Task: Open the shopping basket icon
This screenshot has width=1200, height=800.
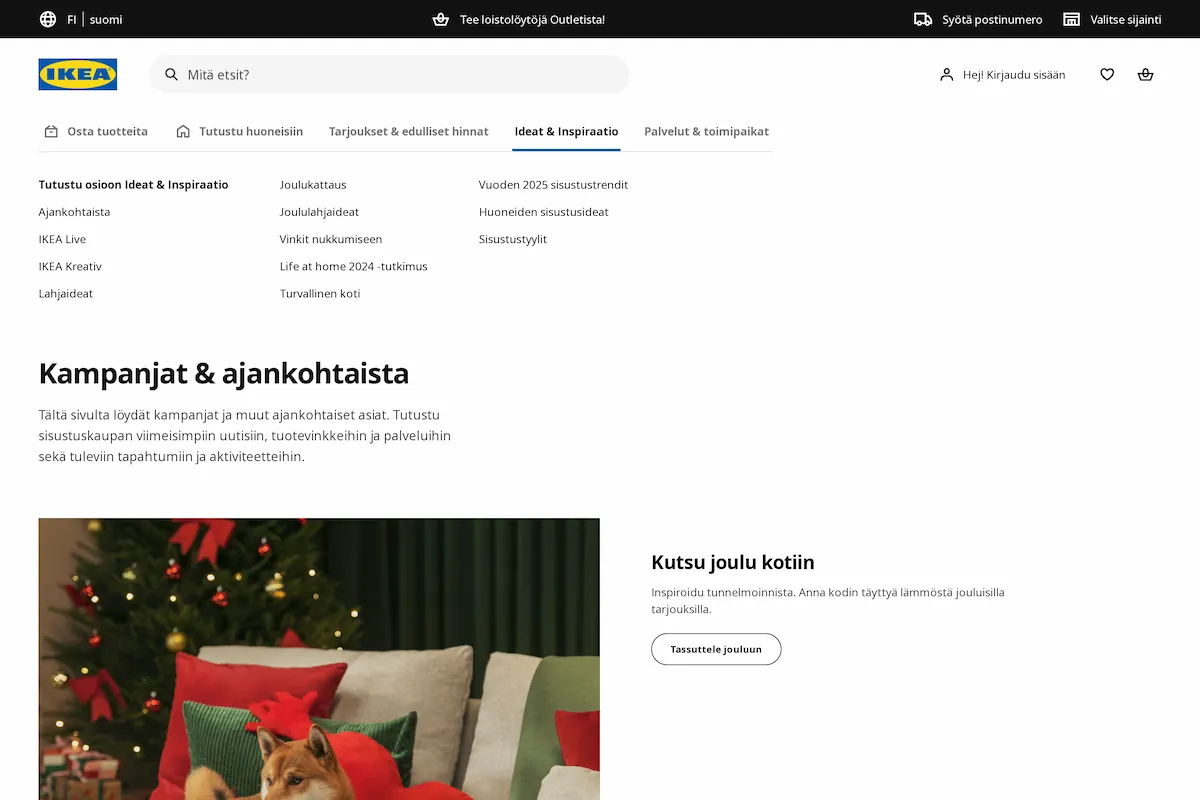Action: click(x=1146, y=75)
